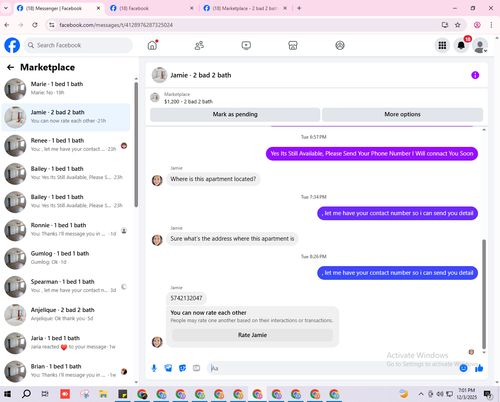This screenshot has height=402, width=500.
Task: Click the message 5742132047
Action: coord(186,298)
